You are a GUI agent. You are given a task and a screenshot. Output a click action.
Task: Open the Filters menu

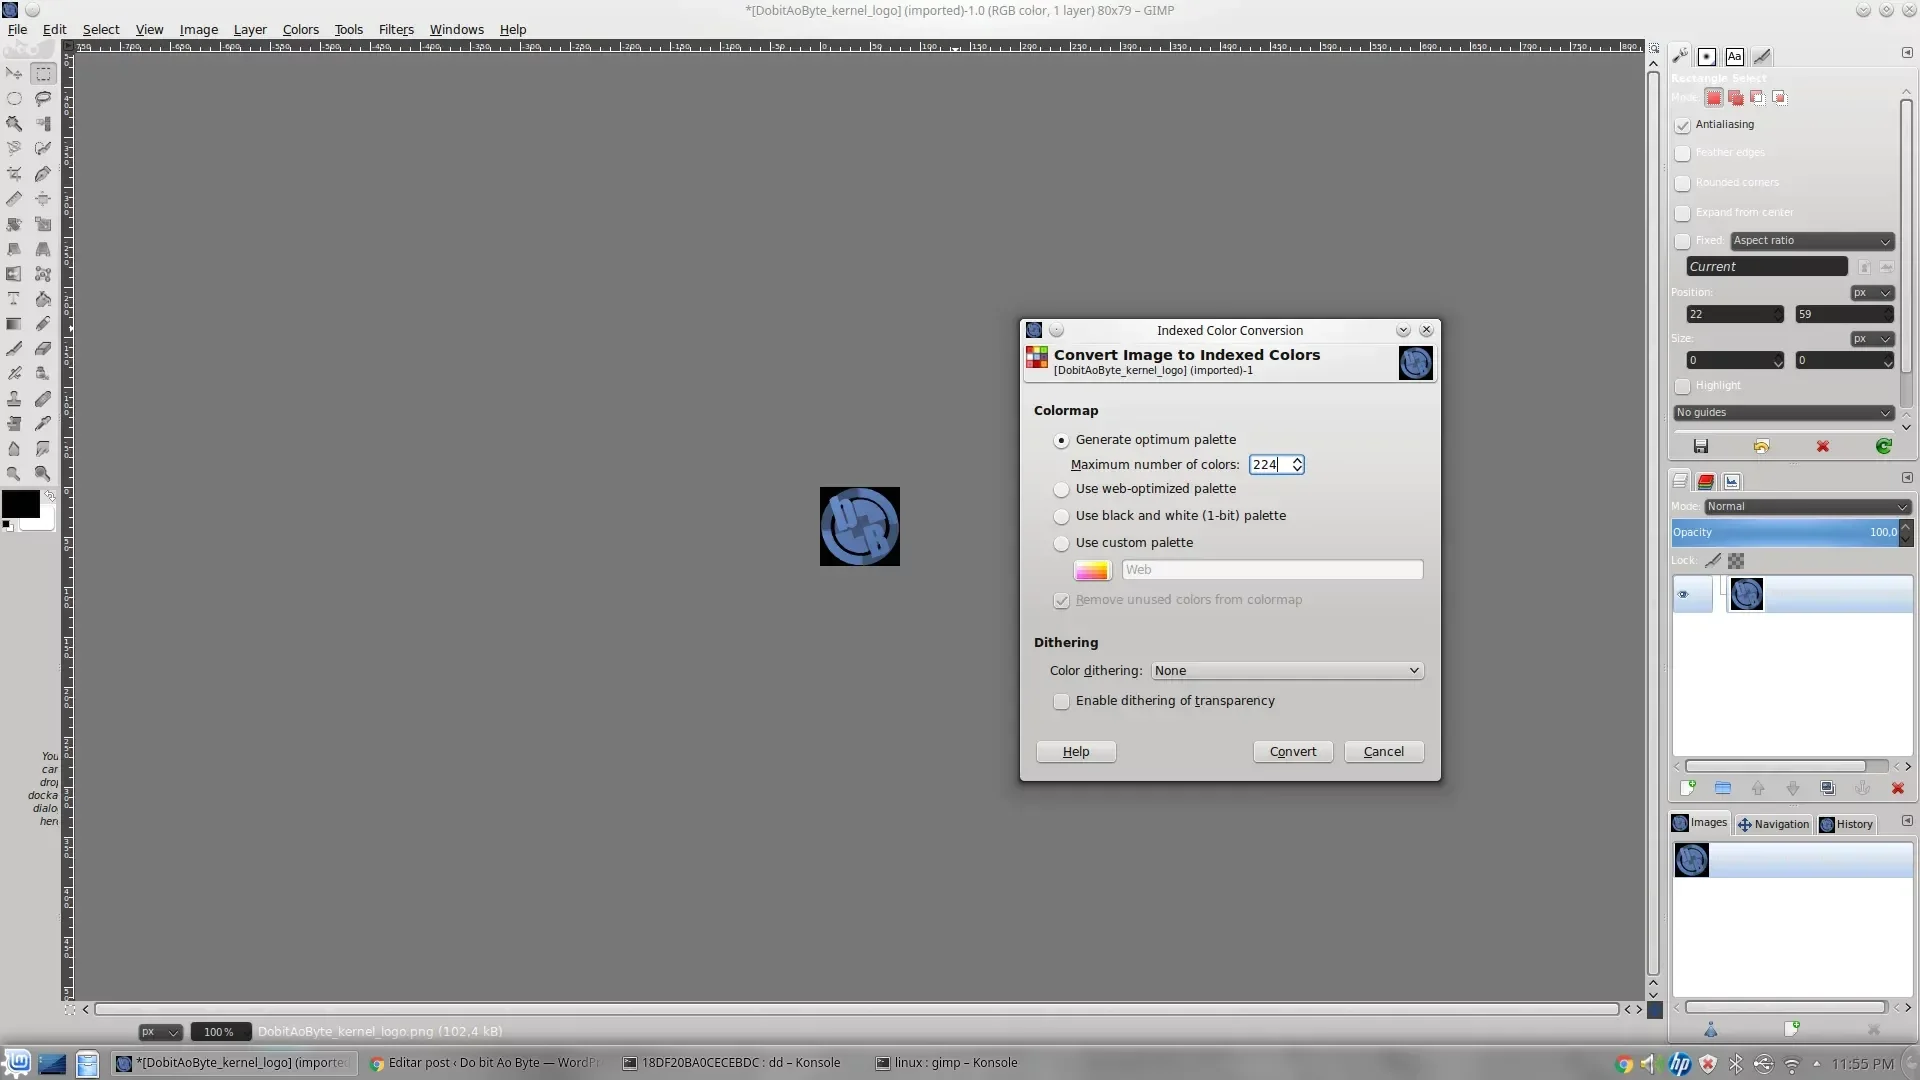click(x=396, y=29)
